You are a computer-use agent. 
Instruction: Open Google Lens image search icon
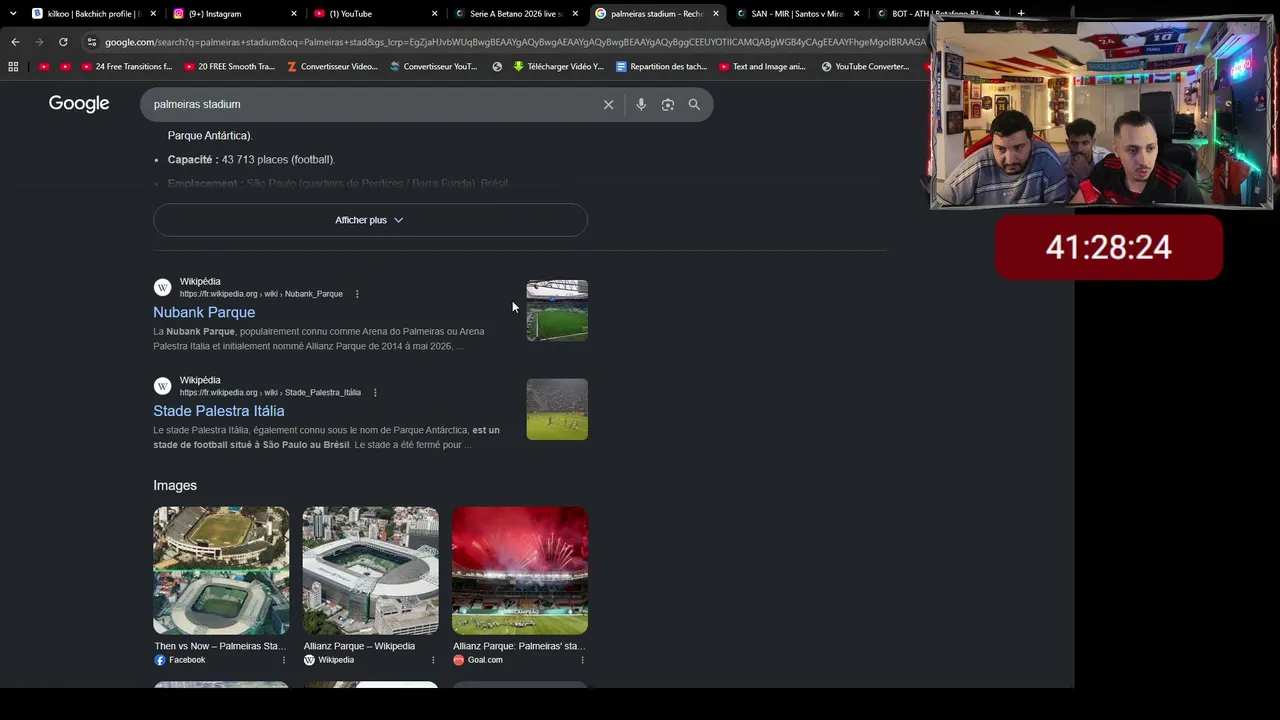(x=668, y=104)
